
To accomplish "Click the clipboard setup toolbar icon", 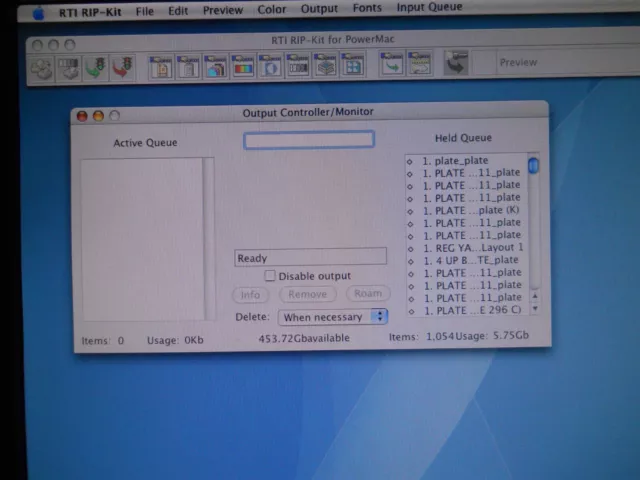I will point(188,66).
